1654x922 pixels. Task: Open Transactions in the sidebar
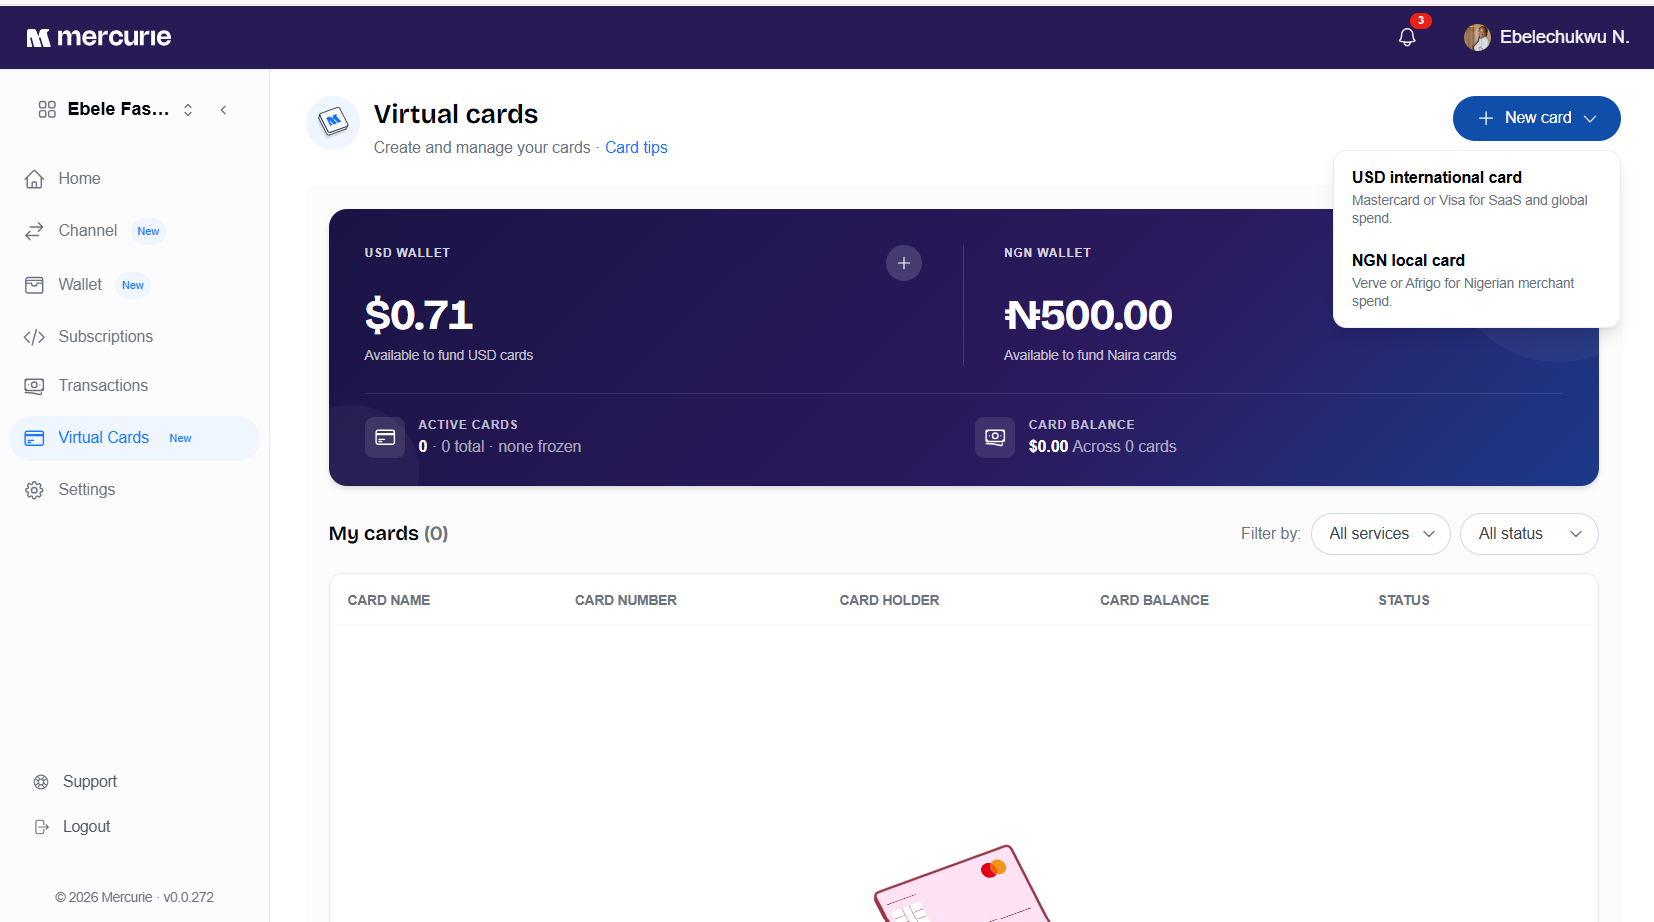(x=134, y=386)
